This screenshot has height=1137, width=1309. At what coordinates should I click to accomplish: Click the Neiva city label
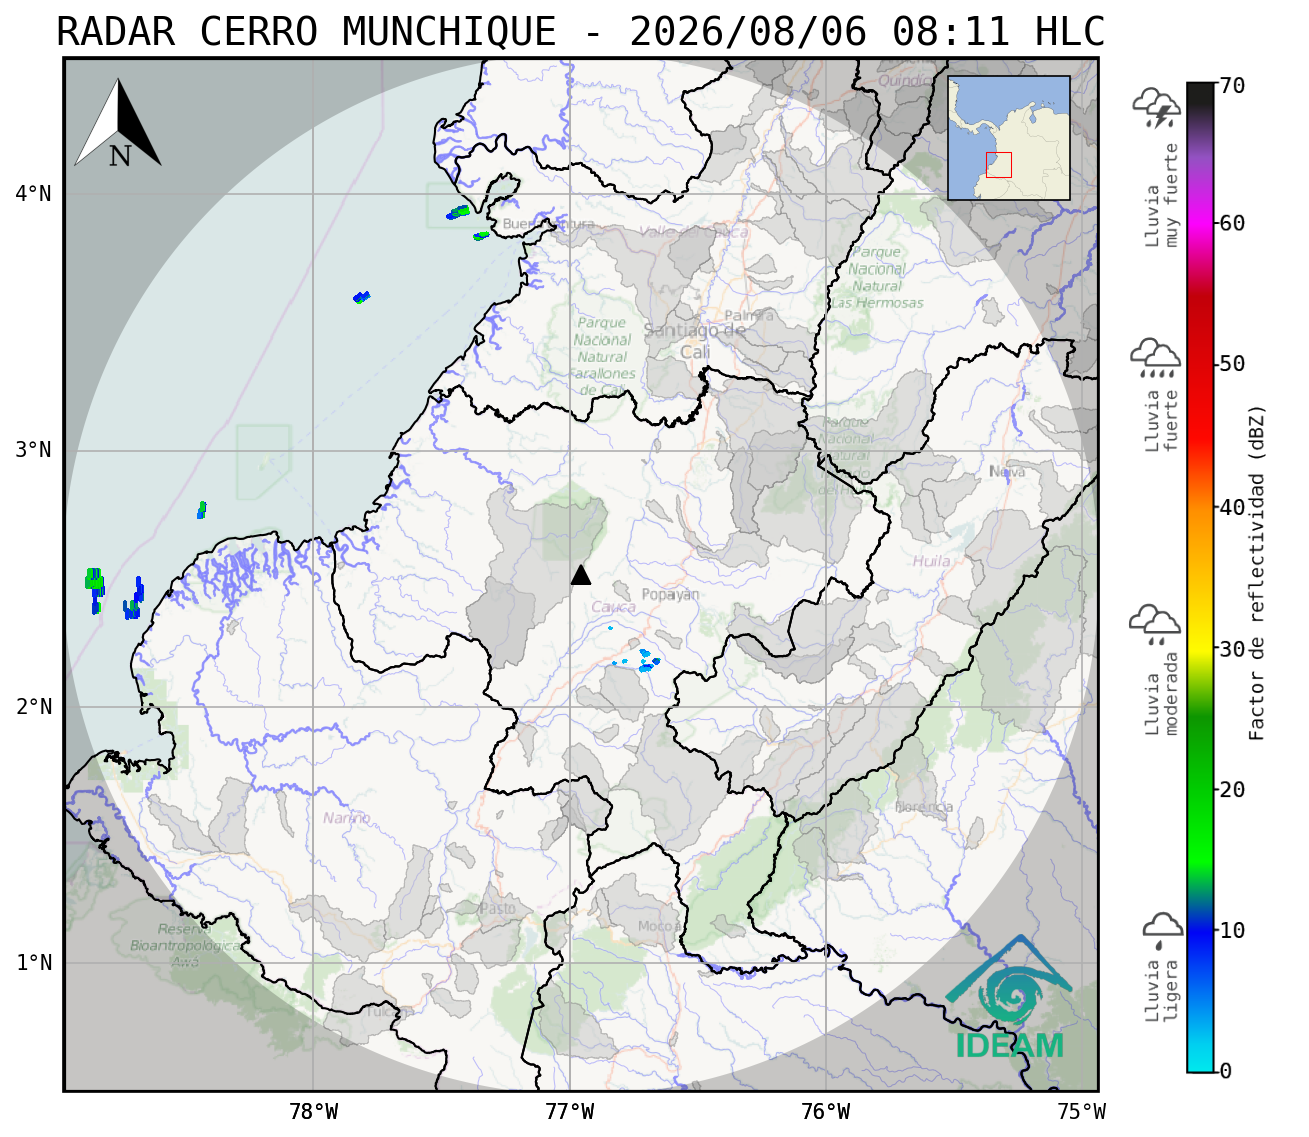coord(1007,472)
